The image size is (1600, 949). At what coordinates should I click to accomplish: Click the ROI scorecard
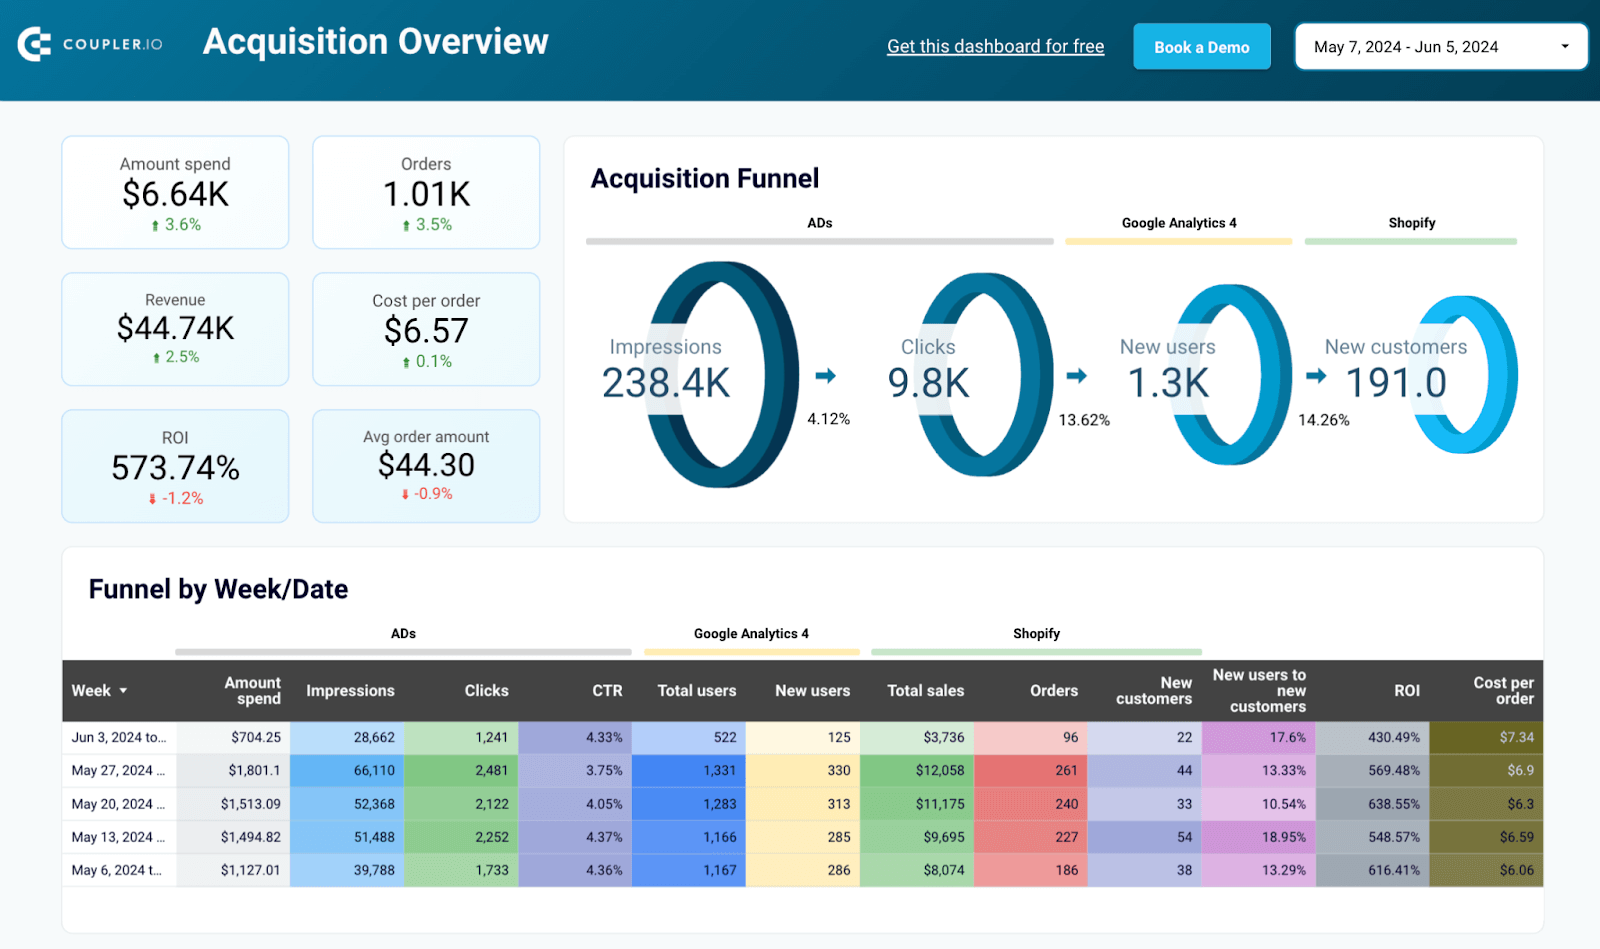click(175, 466)
